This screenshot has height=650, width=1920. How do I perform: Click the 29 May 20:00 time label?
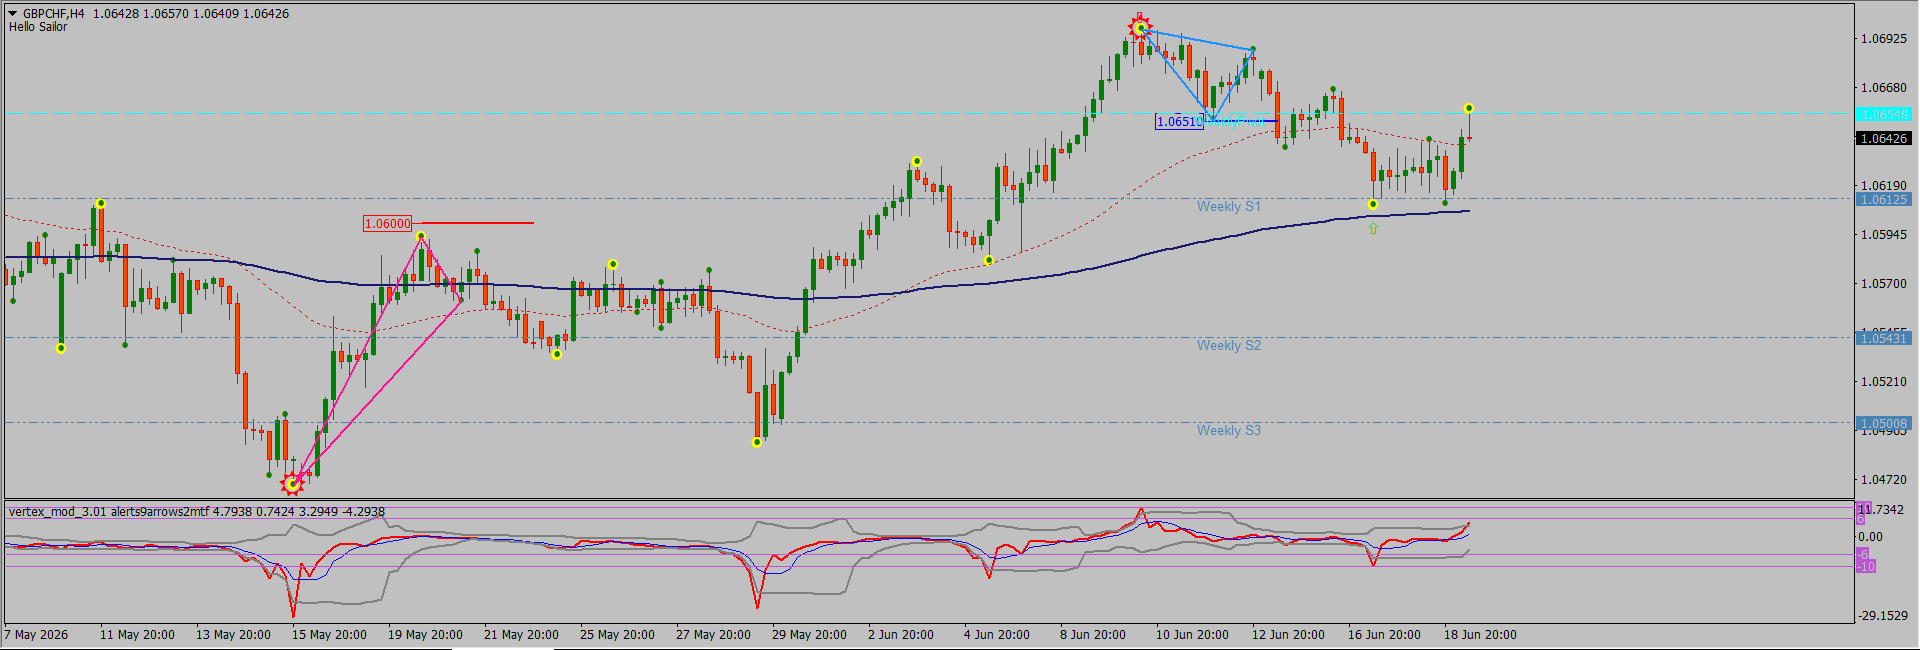coord(809,635)
